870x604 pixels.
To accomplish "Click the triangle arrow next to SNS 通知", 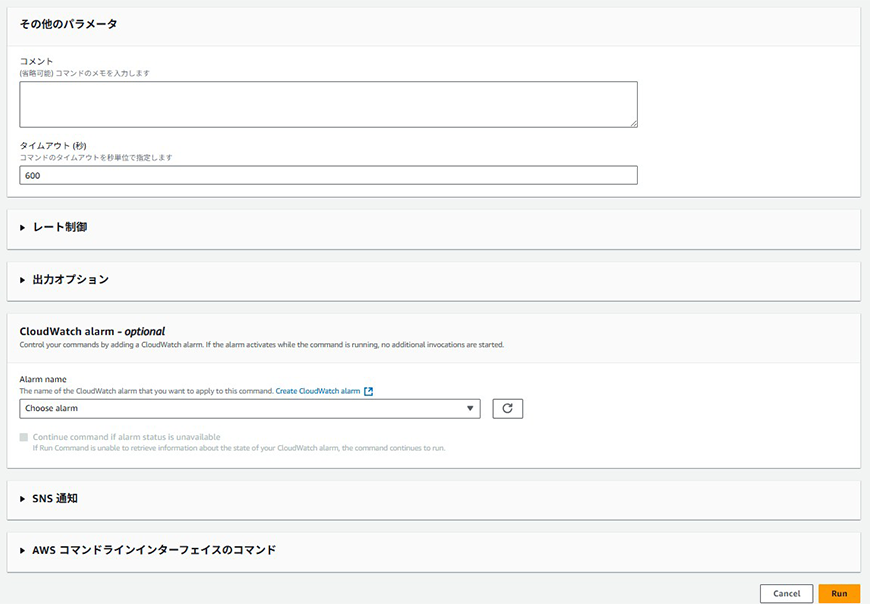I will coord(23,498).
